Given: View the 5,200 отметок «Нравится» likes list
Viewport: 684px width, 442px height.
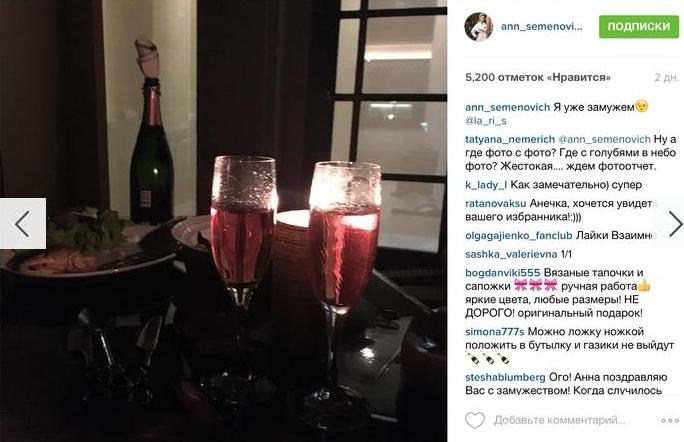Looking at the screenshot, I should click(537, 77).
